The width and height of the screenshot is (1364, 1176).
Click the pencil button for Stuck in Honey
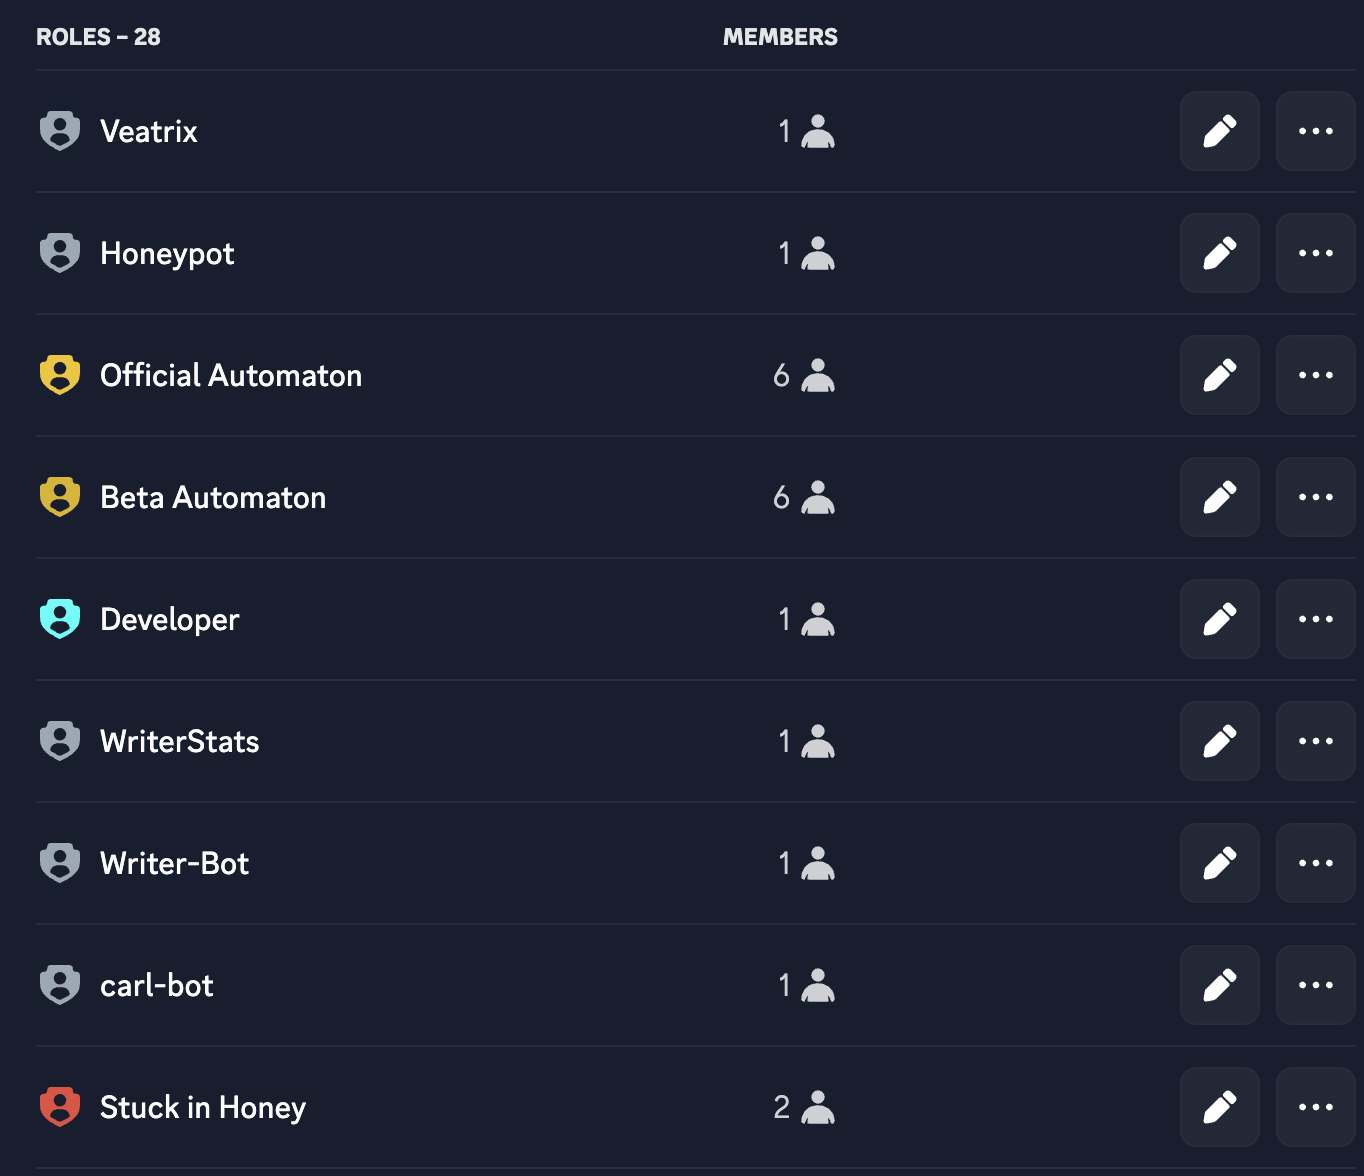coord(1219,1107)
